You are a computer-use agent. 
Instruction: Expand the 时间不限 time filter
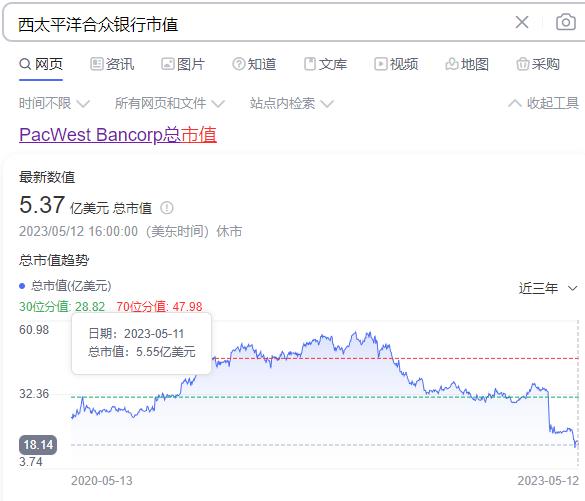pos(54,103)
